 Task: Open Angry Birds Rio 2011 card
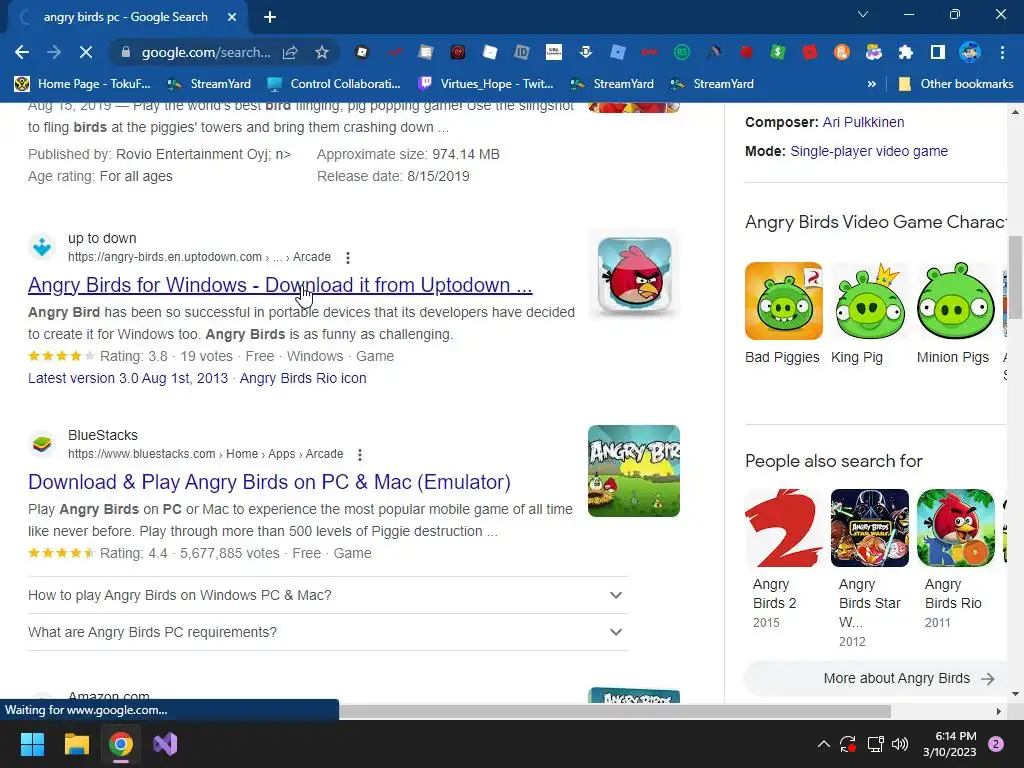(x=955, y=560)
